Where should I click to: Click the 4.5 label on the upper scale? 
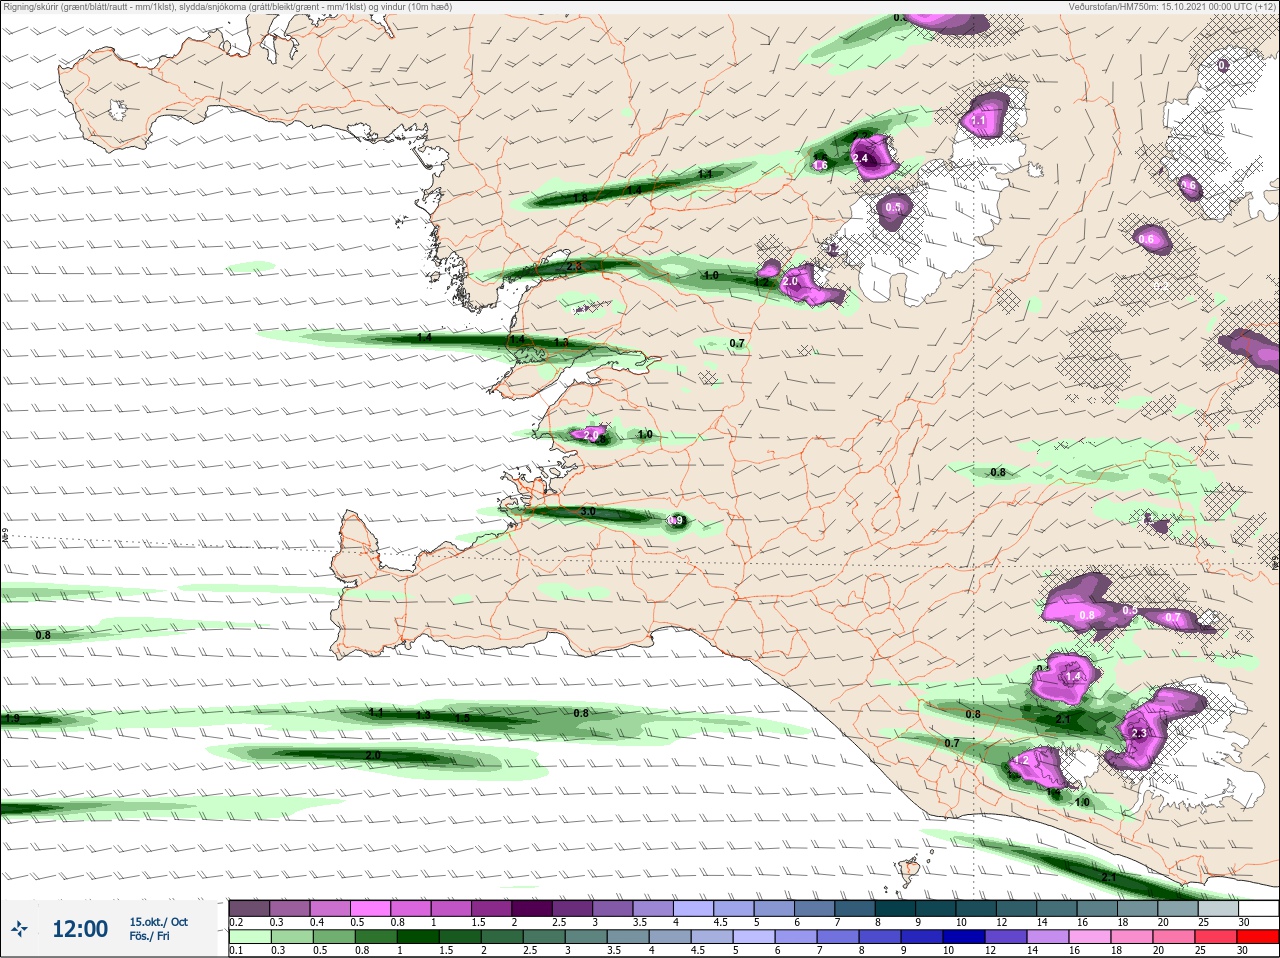click(719, 922)
